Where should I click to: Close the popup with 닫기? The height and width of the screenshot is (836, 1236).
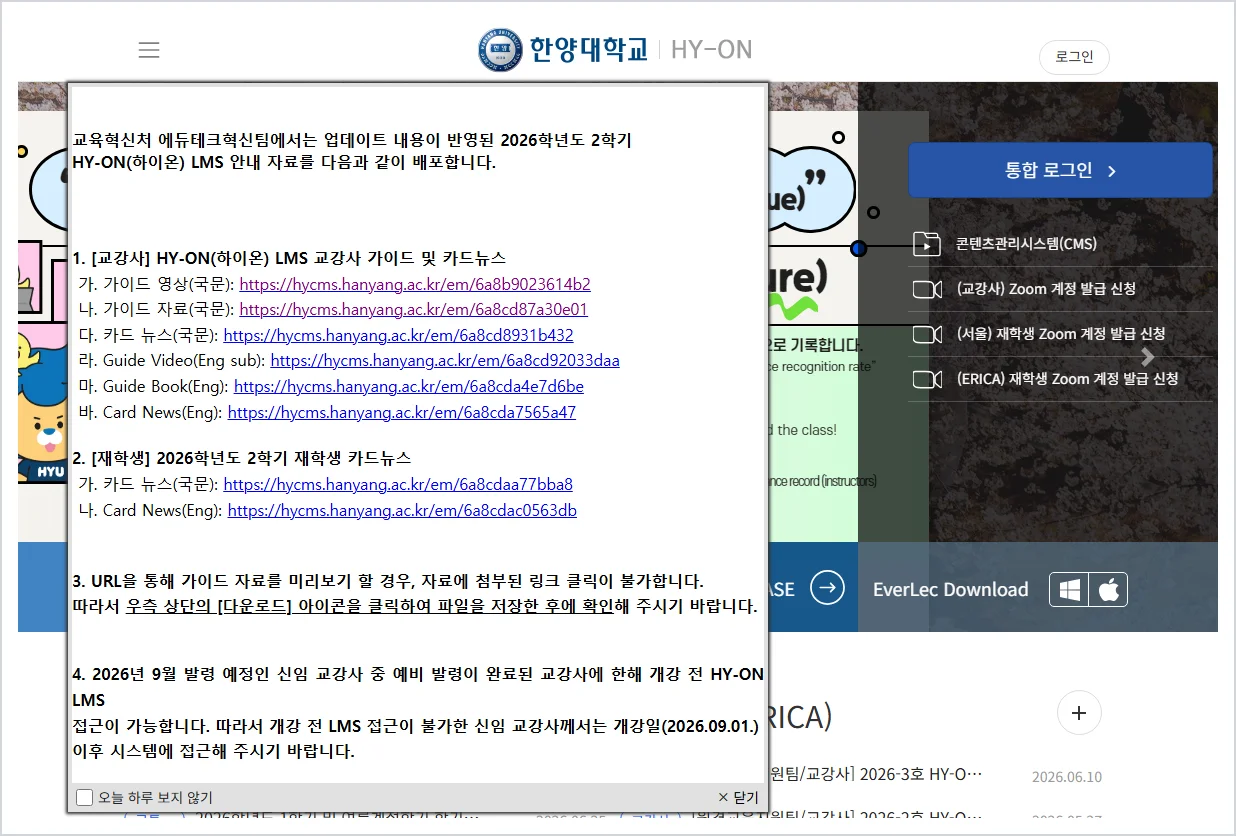pos(738,797)
